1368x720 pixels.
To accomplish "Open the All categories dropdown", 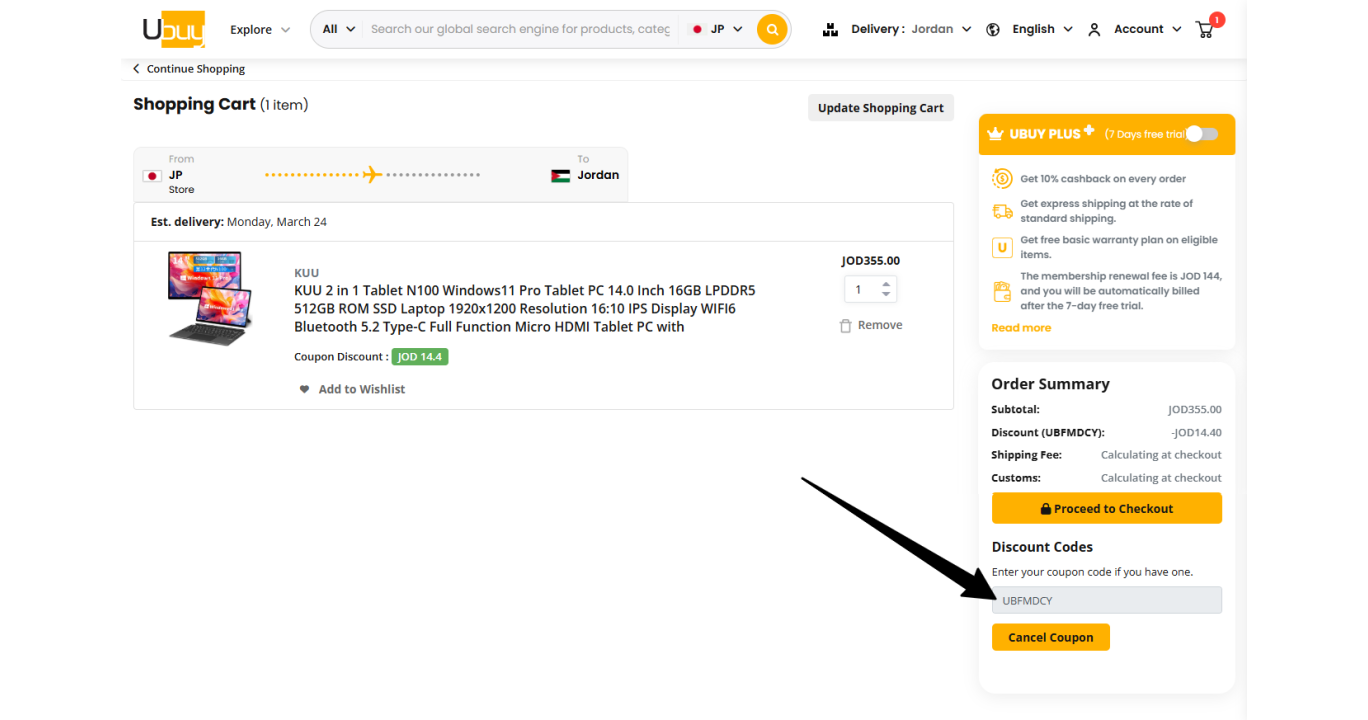I will [339, 29].
